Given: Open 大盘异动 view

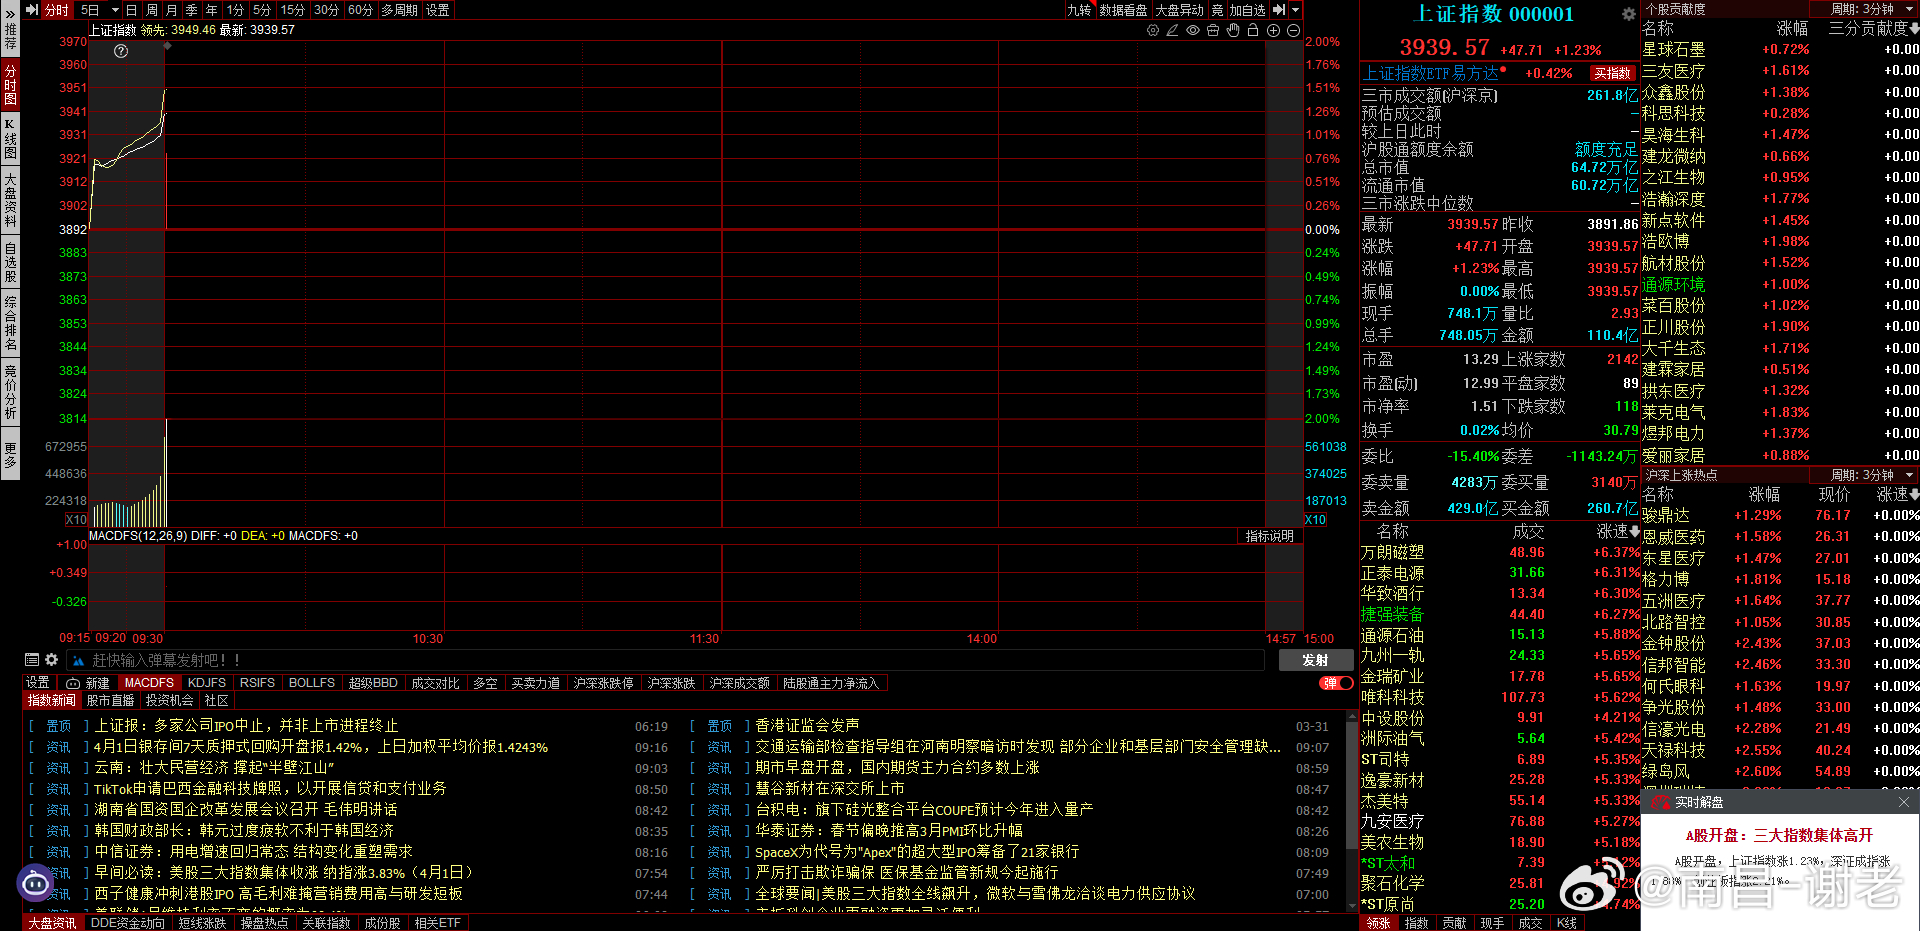Looking at the screenshot, I should (1180, 10).
